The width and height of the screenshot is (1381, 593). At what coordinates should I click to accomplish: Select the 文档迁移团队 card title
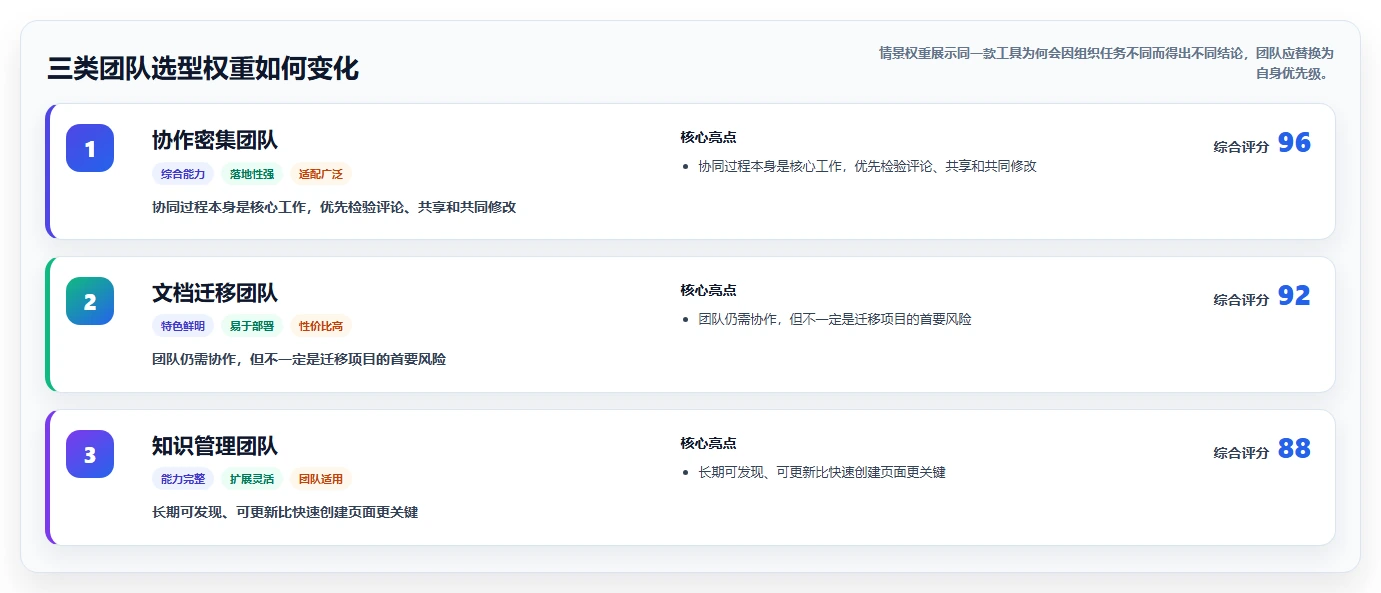tap(215, 293)
